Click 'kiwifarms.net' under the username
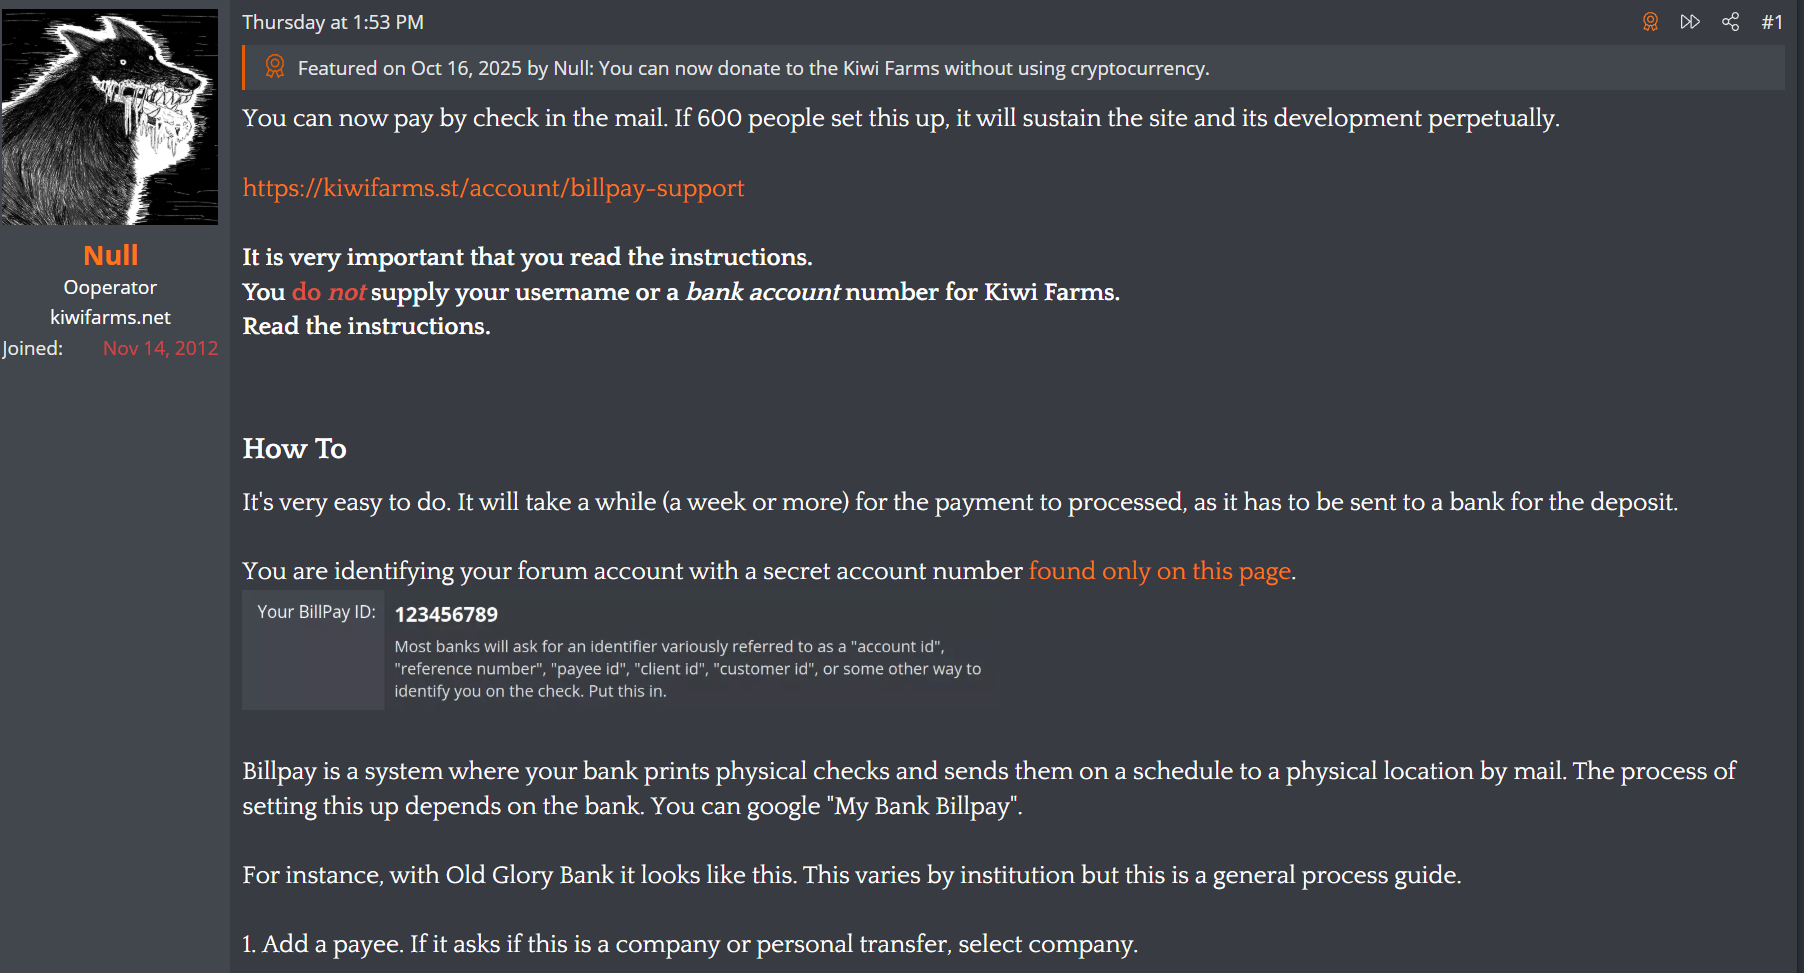Viewport: 1804px width, 973px height. pyautogui.click(x=110, y=317)
